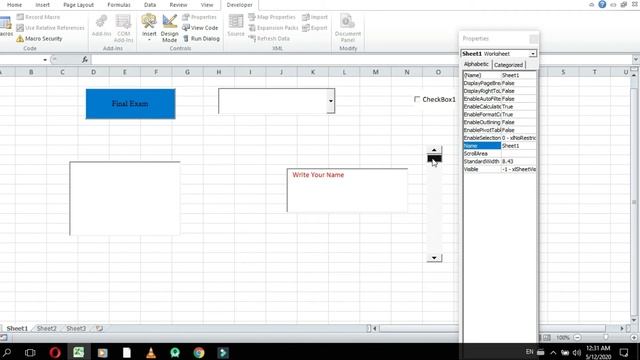Select the EnableOutlining property

[x=500, y=122]
